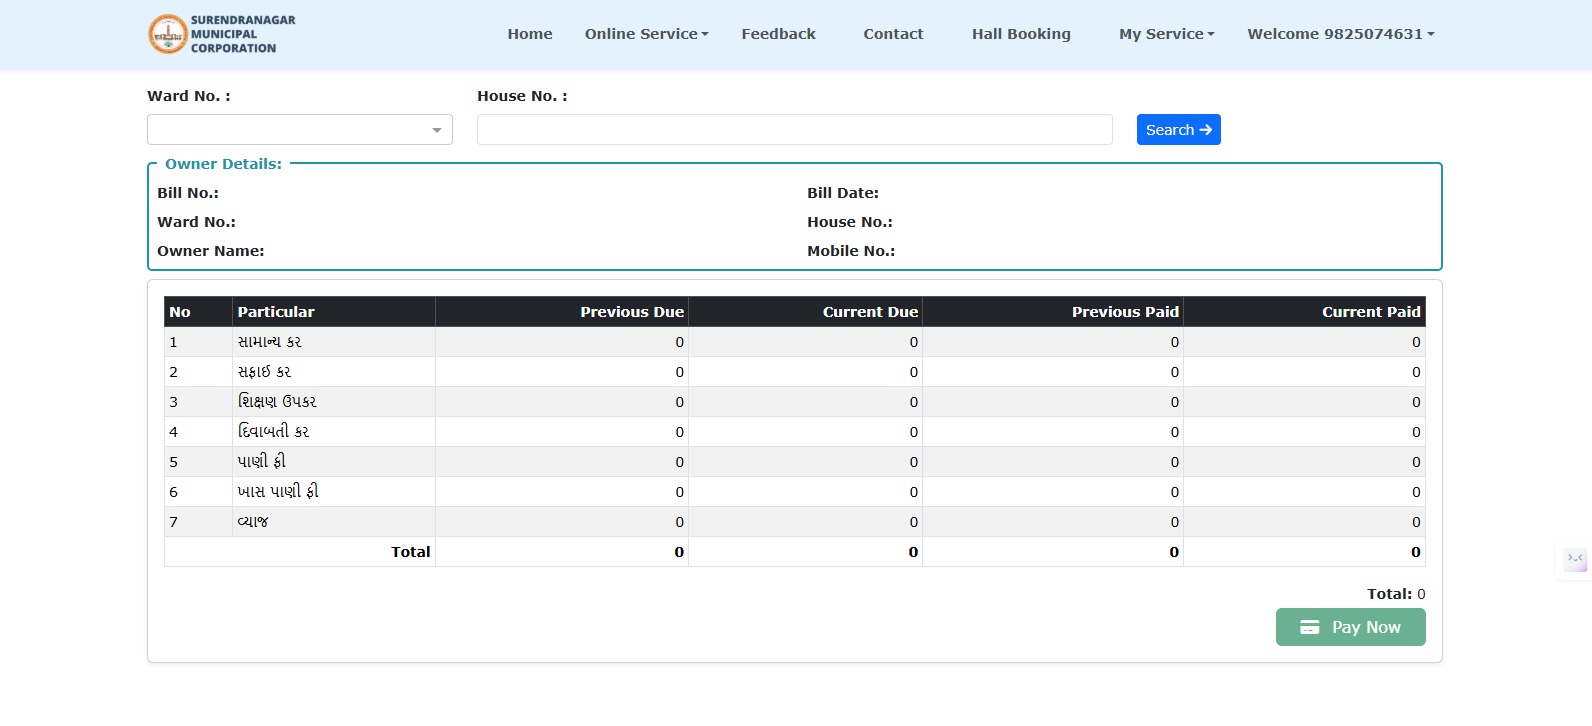The width and height of the screenshot is (1592, 726).
Task: Click the floating widget icon at right edge
Action: pyautogui.click(x=1575, y=558)
